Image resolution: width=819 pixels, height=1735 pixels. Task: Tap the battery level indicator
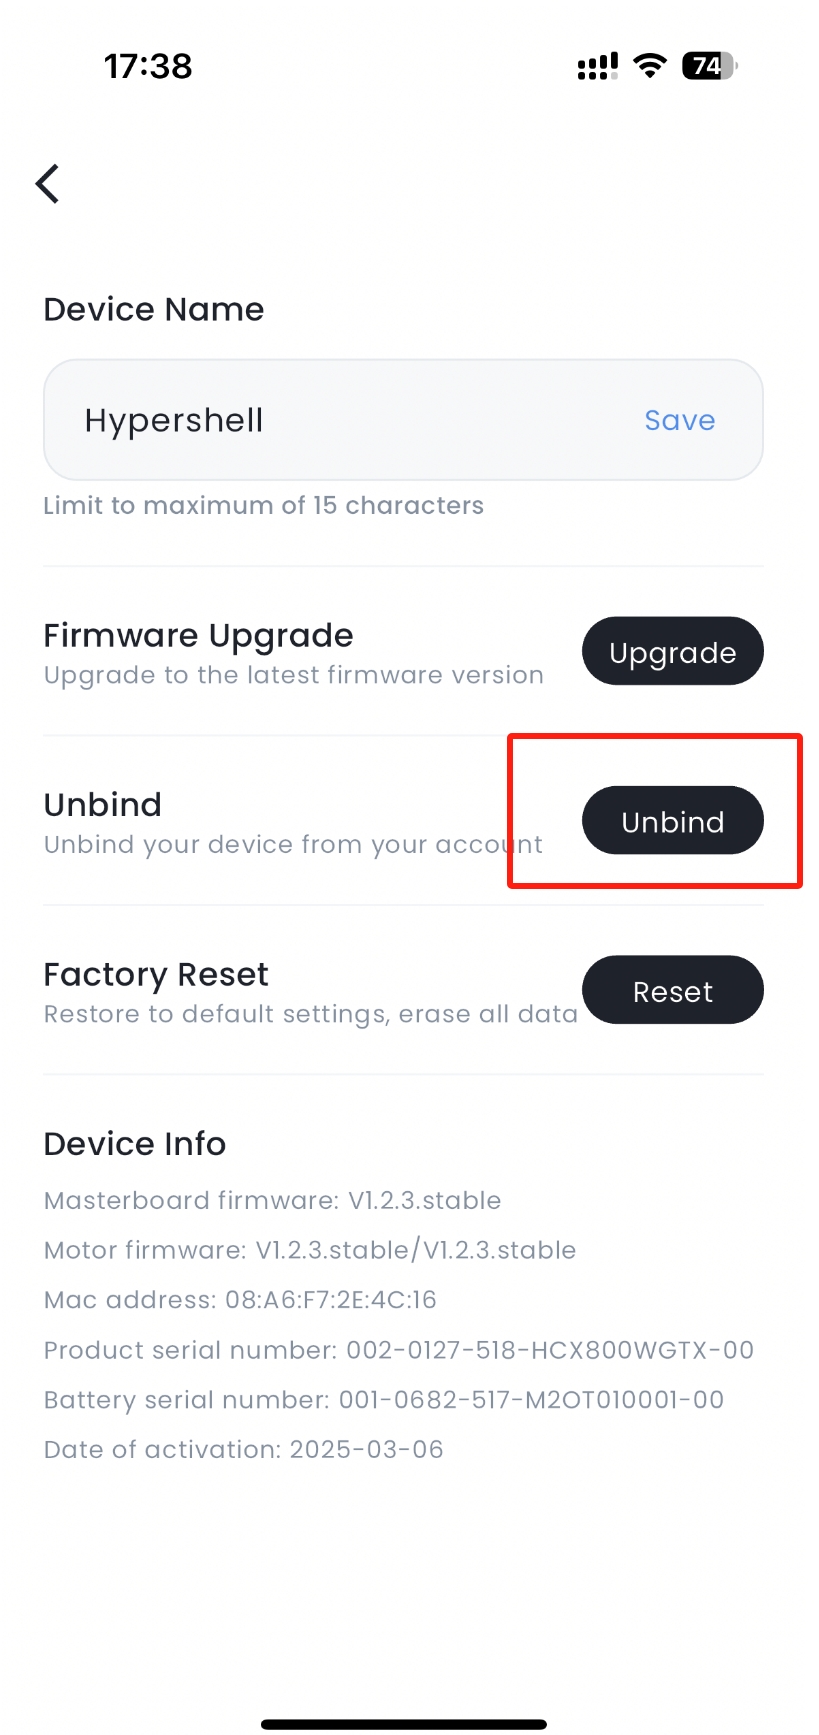tap(708, 66)
